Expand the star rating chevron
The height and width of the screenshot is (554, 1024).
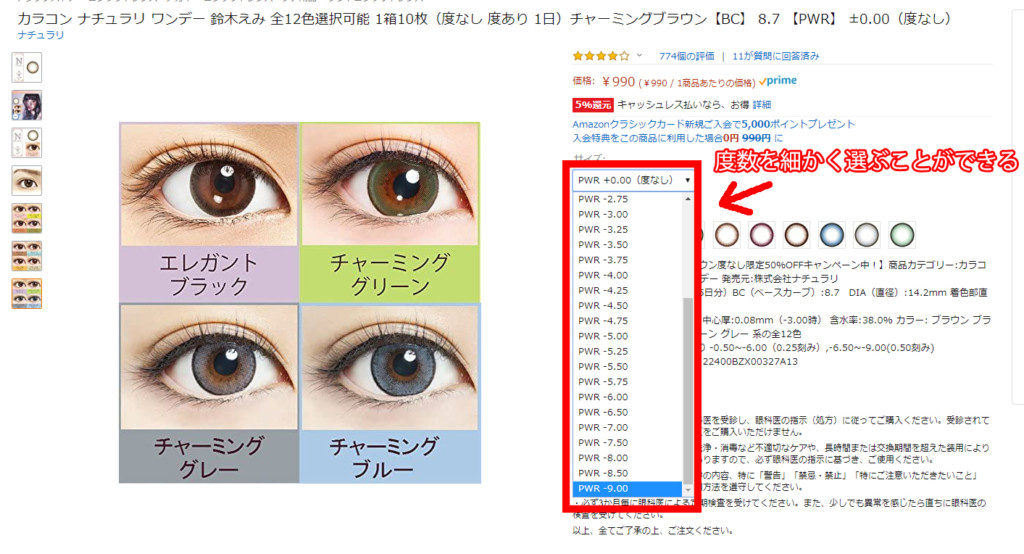[639, 56]
